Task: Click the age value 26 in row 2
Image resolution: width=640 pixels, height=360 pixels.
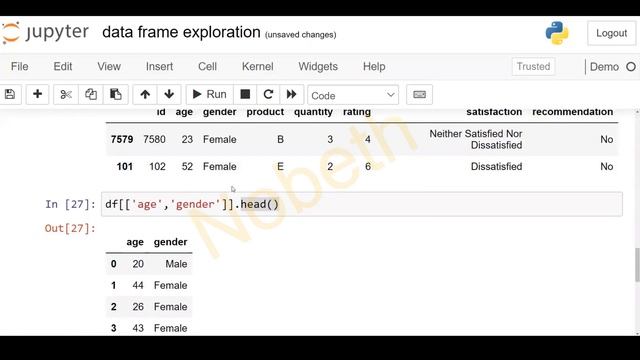Action: point(138,307)
